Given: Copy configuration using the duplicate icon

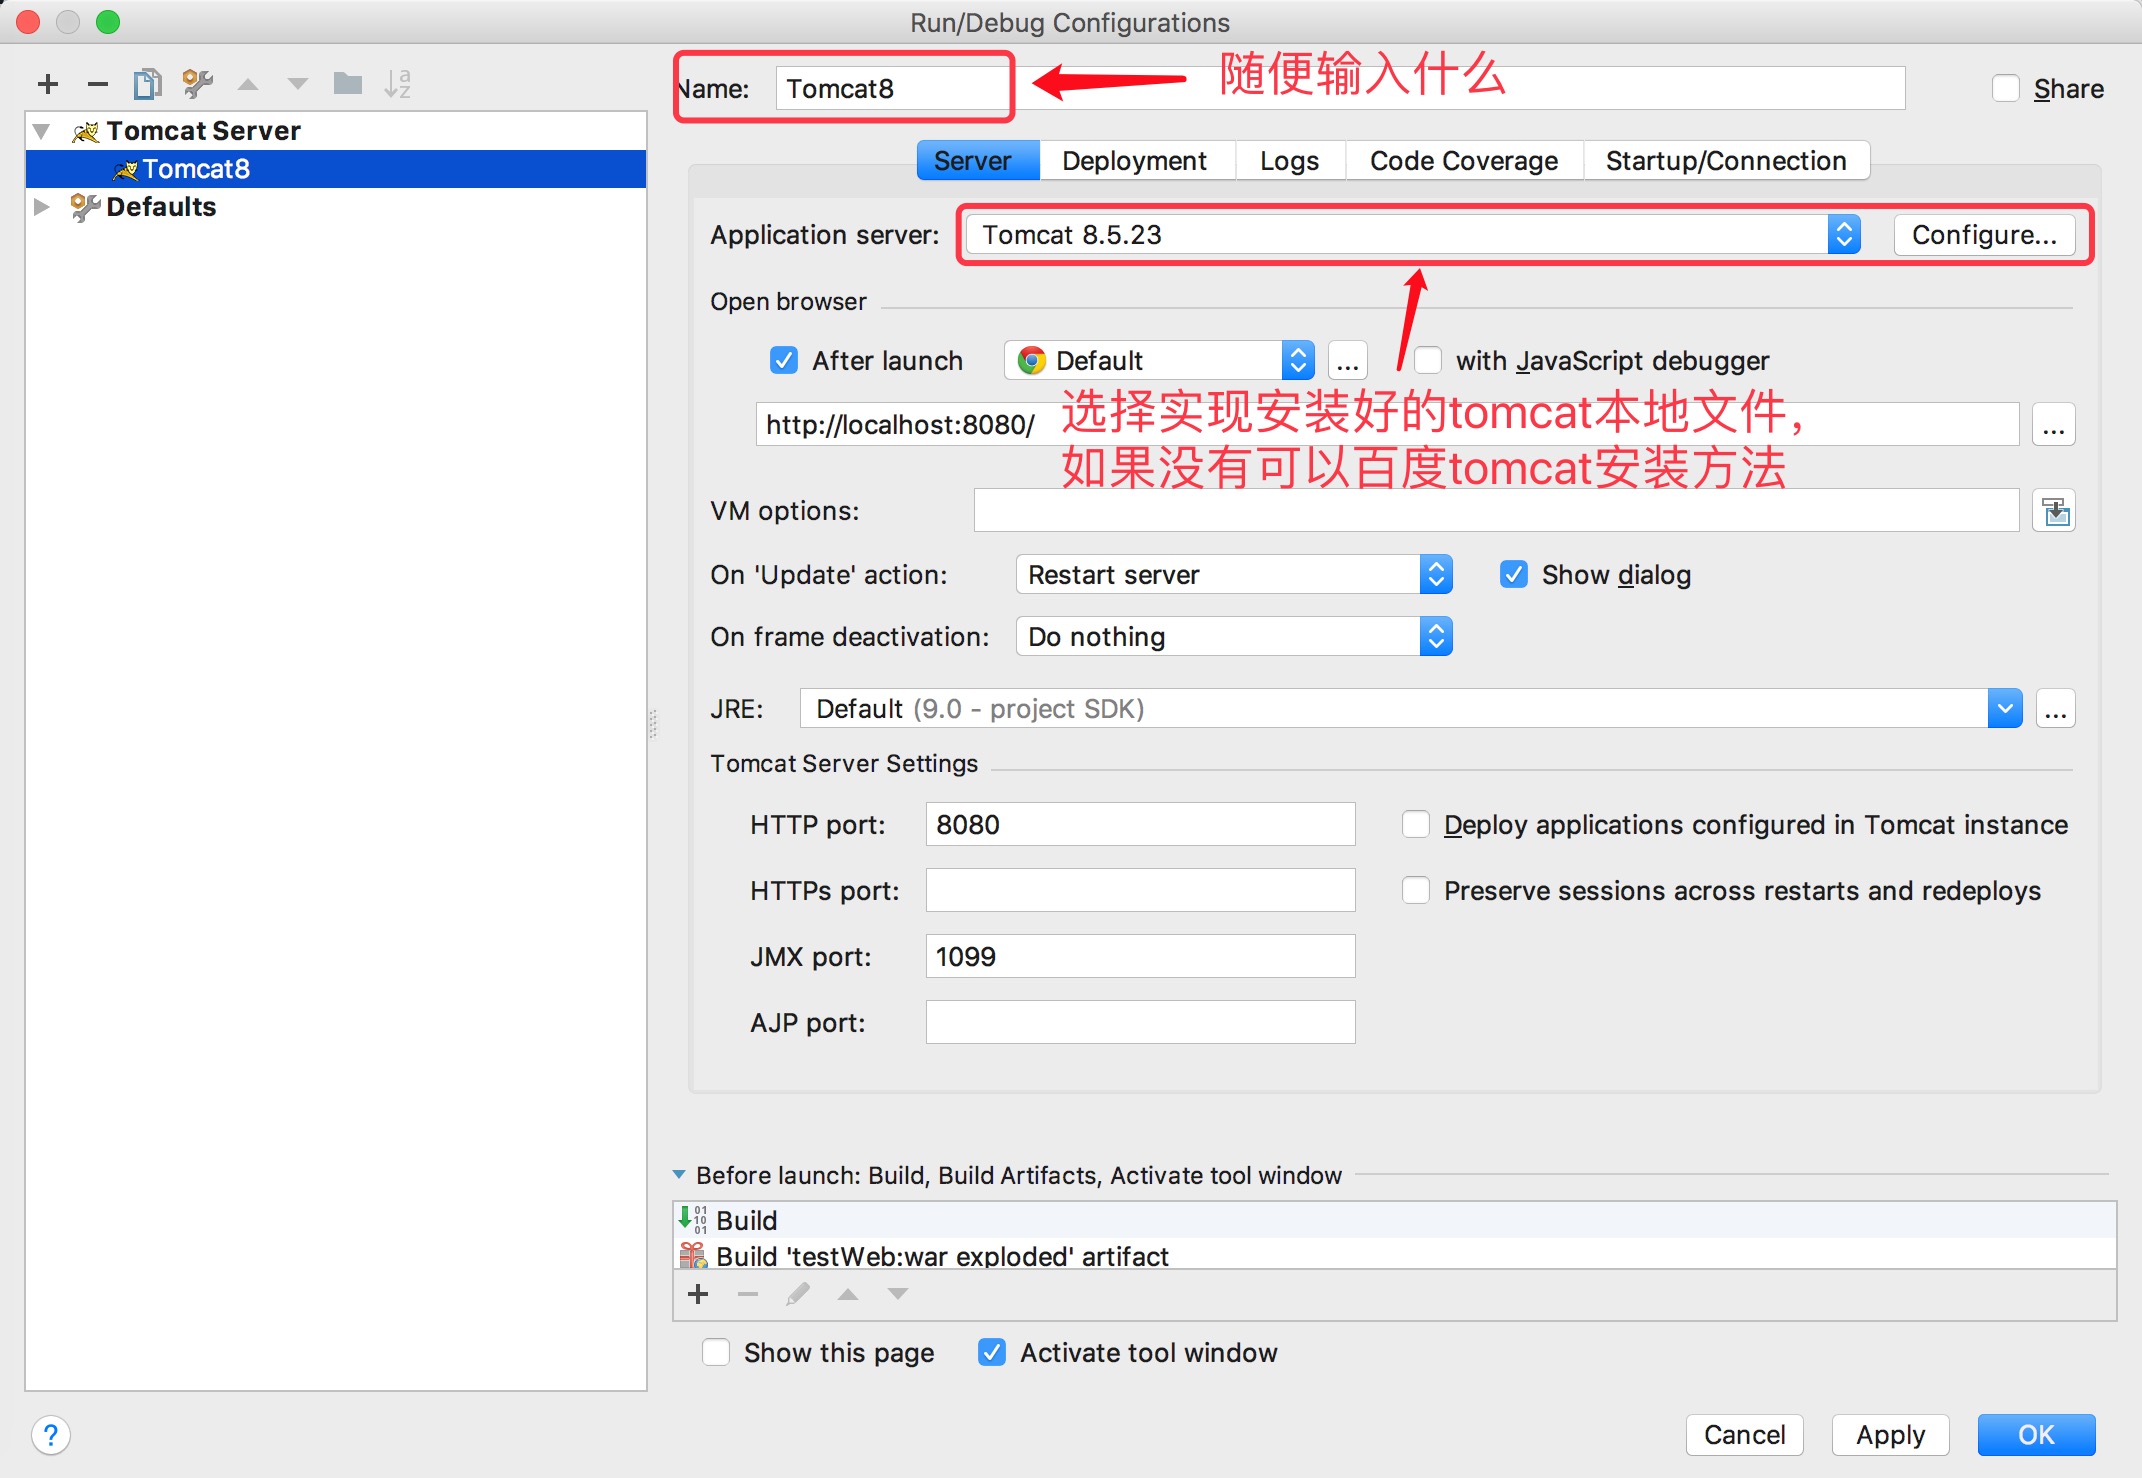Looking at the screenshot, I should tap(148, 84).
